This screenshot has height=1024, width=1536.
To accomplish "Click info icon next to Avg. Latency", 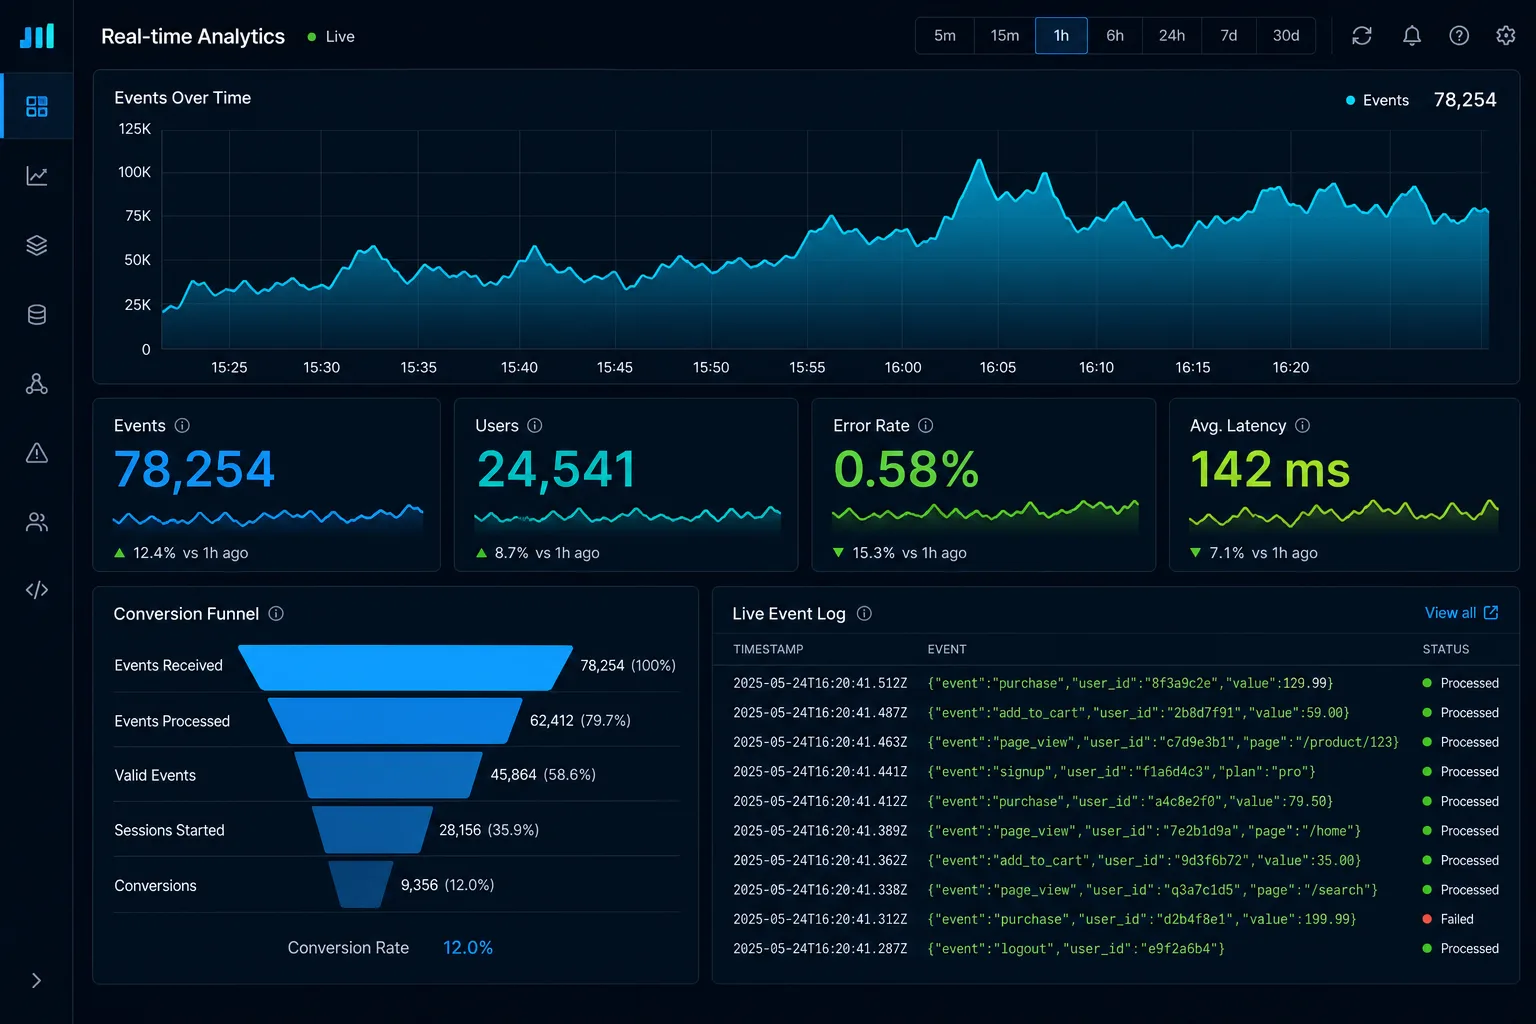I will click(x=1303, y=425).
